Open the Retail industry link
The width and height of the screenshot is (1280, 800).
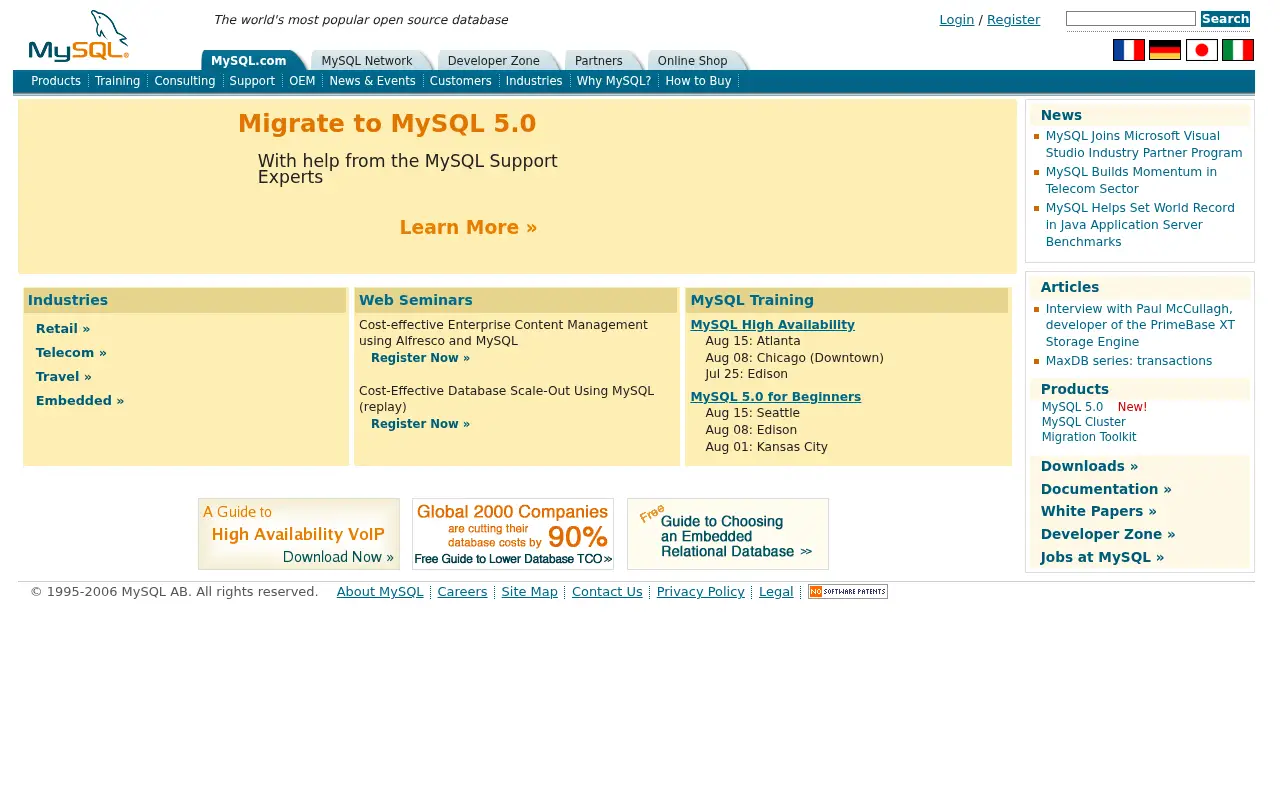[63, 329]
